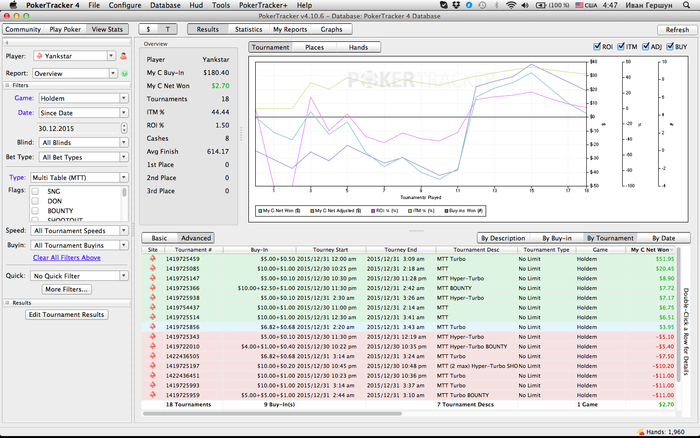This screenshot has width=700, height=438.
Task: Click the green icon next to Report dropdown
Action: (126, 73)
